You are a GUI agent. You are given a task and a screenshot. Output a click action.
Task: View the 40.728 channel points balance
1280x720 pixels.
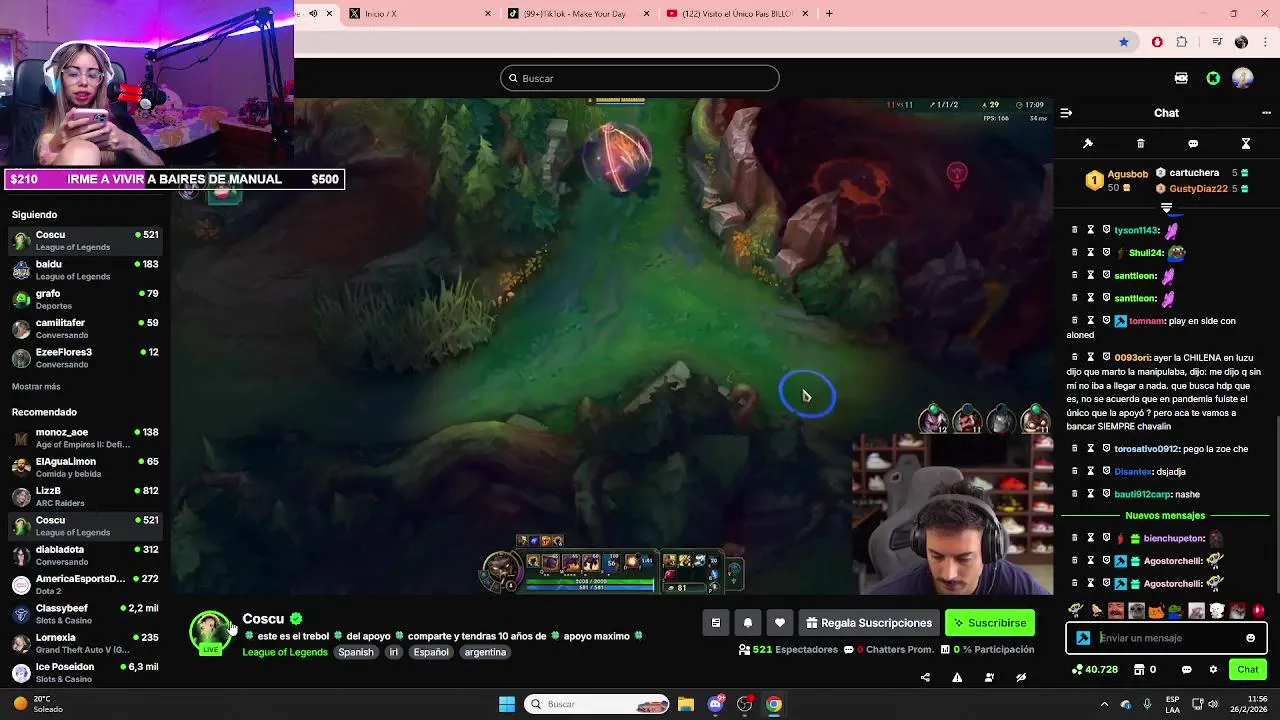(x=1095, y=670)
